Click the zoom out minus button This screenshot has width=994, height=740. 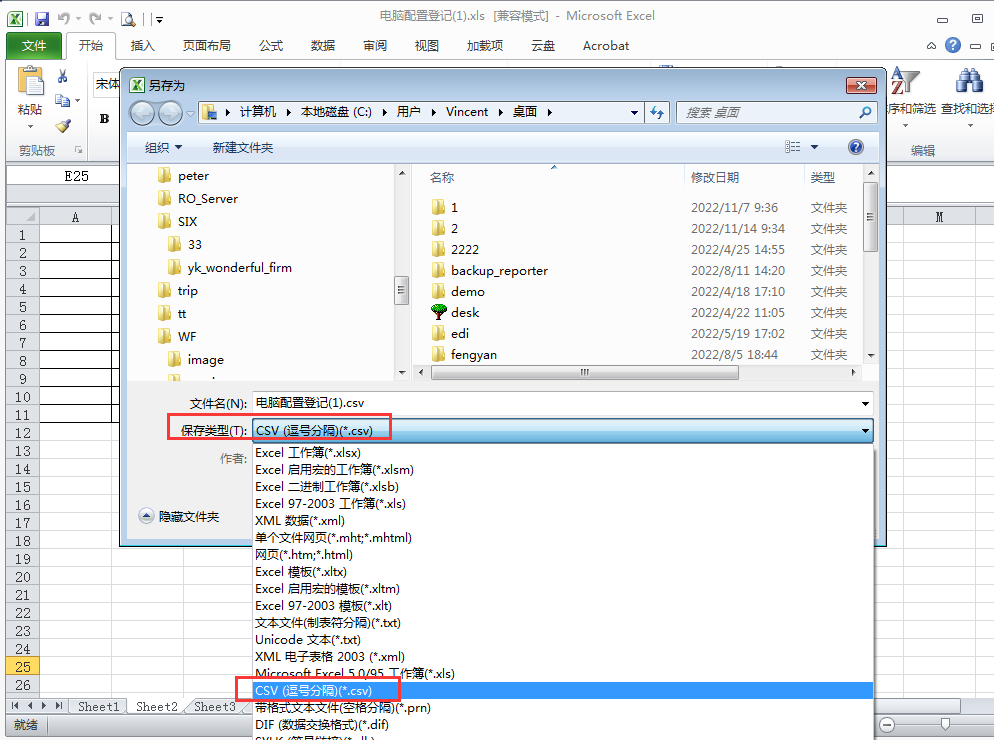(x=887, y=724)
